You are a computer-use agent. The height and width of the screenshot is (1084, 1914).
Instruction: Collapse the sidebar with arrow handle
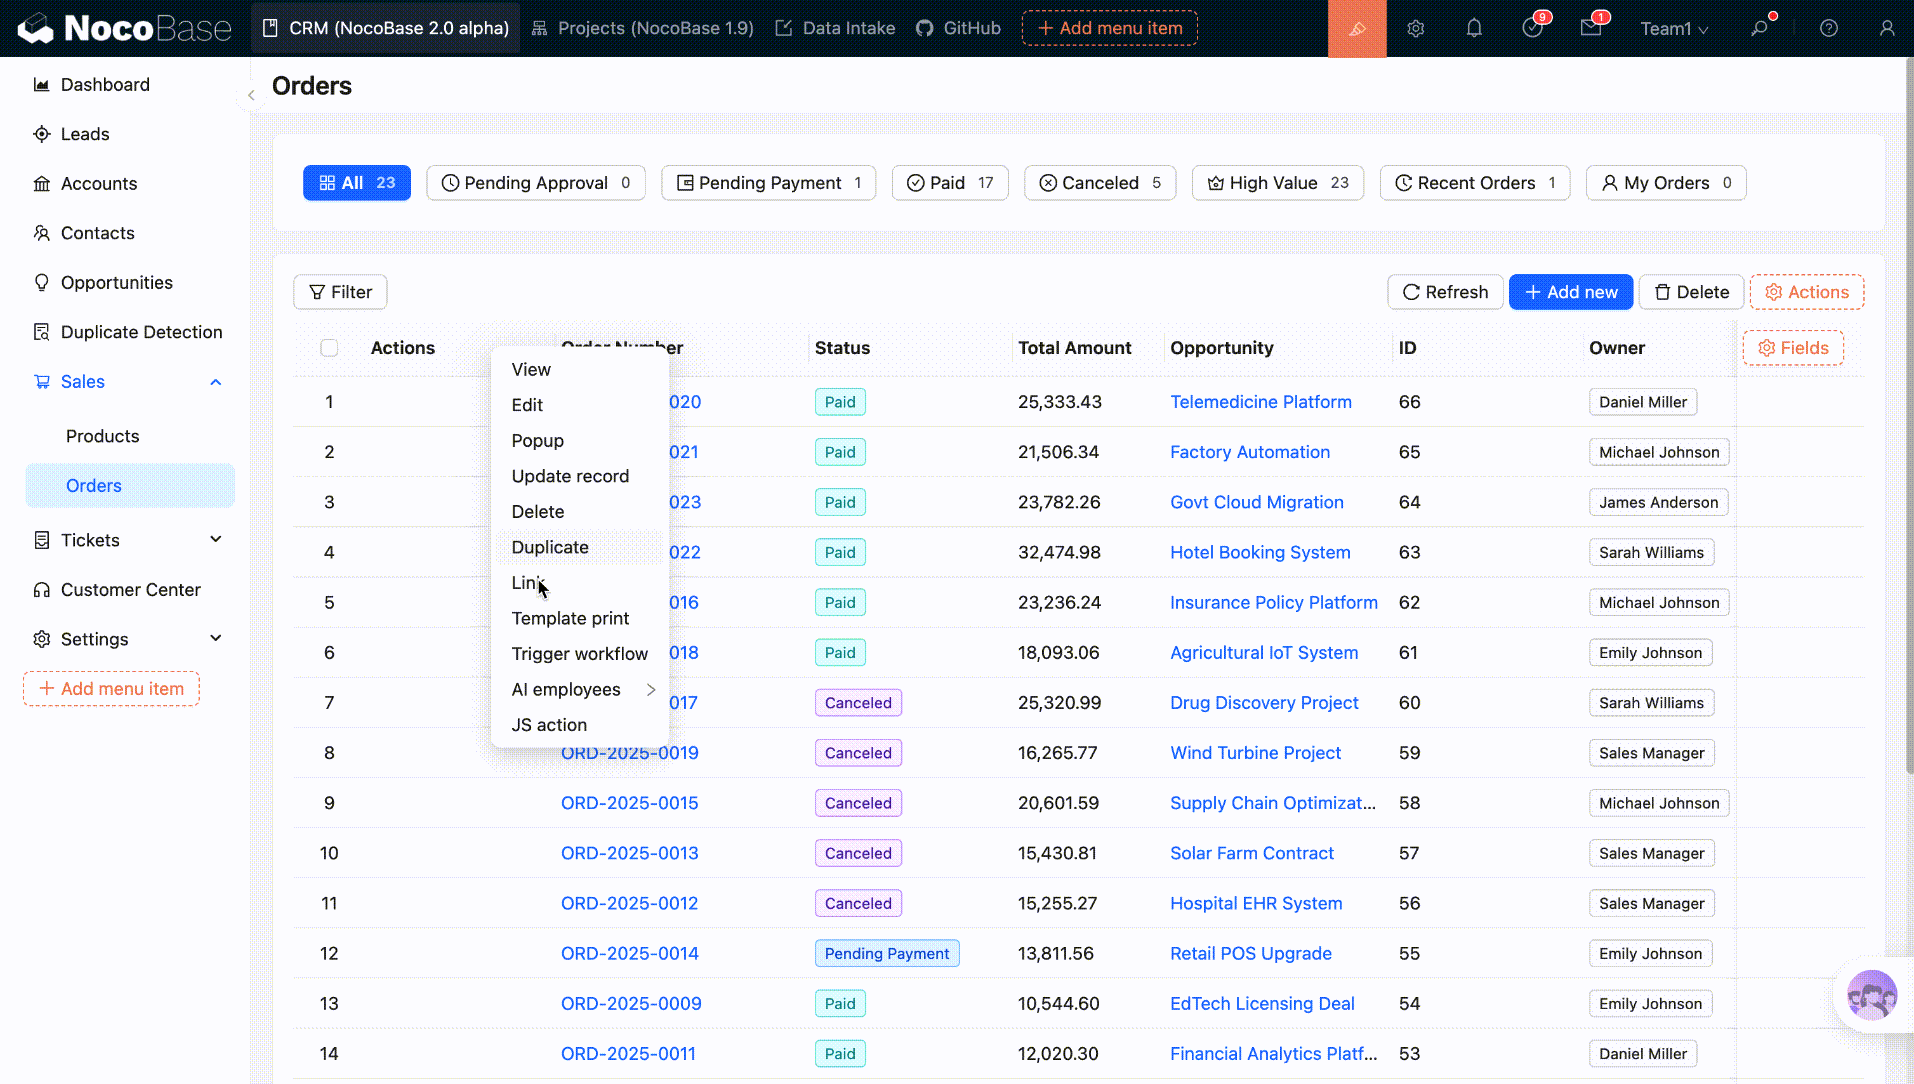[x=251, y=95]
